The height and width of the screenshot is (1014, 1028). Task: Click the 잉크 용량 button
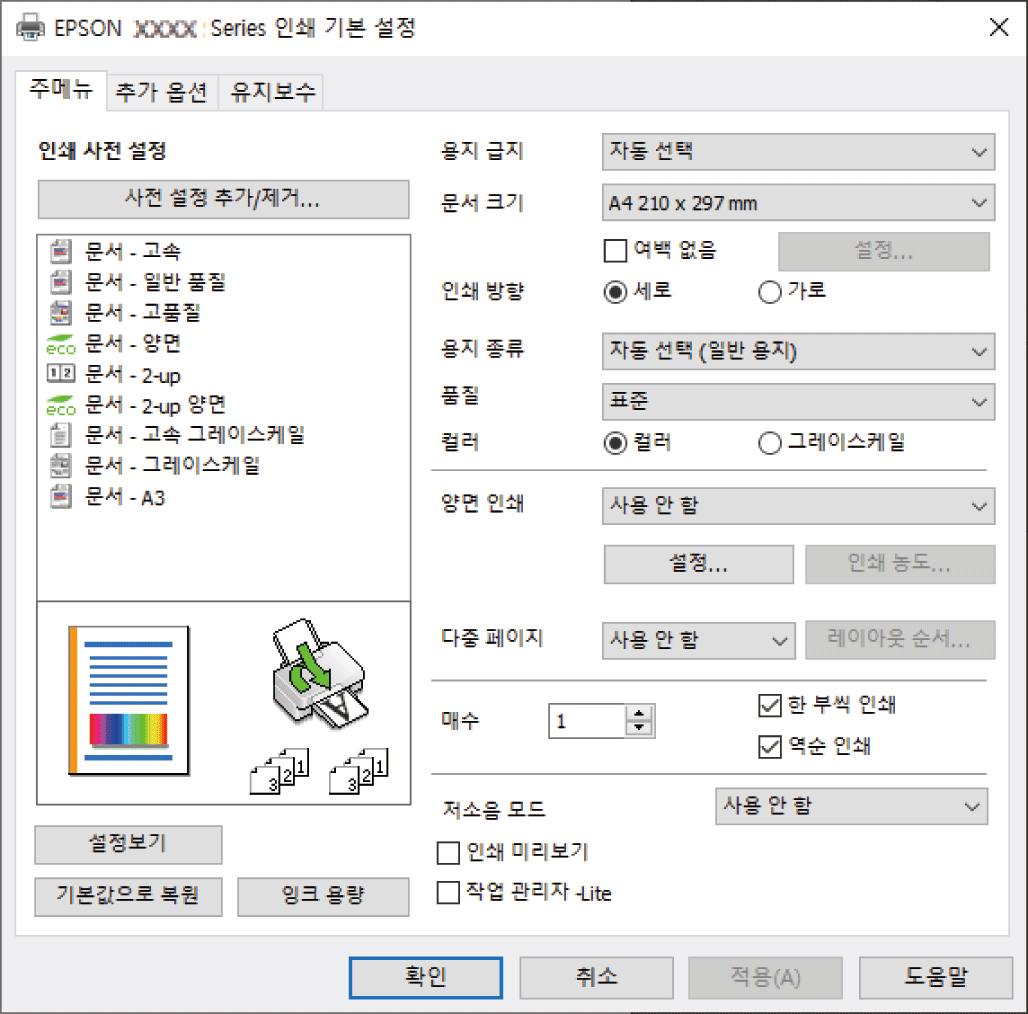(x=323, y=896)
